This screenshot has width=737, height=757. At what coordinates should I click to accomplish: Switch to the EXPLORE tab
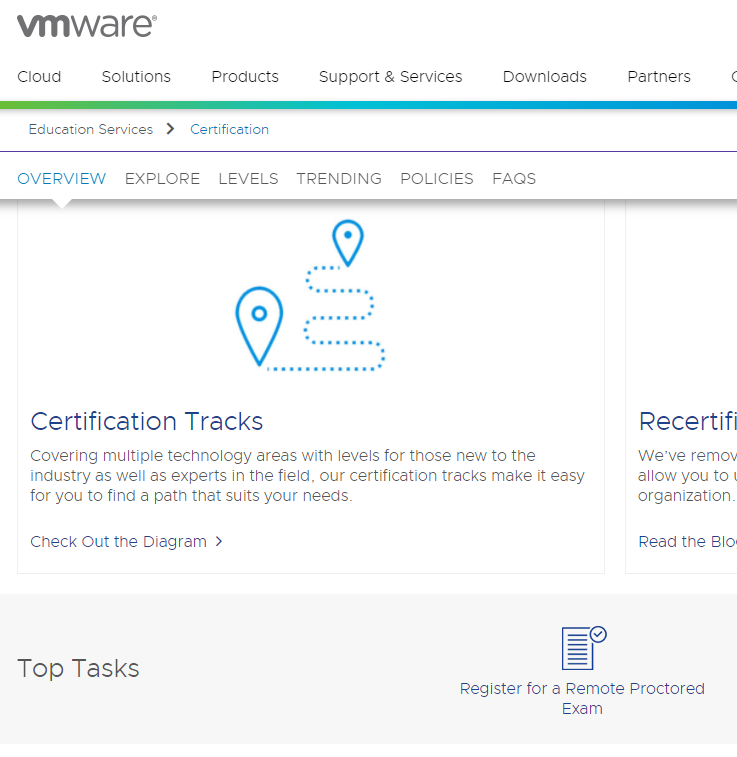[x=162, y=179]
